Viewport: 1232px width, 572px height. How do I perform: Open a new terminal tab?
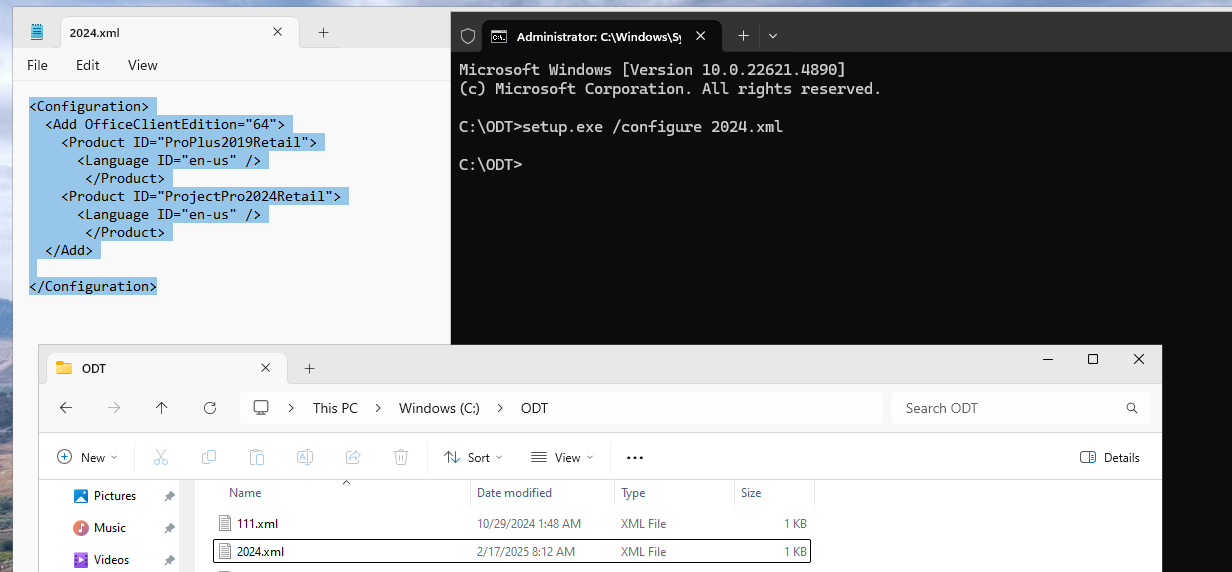(x=743, y=36)
